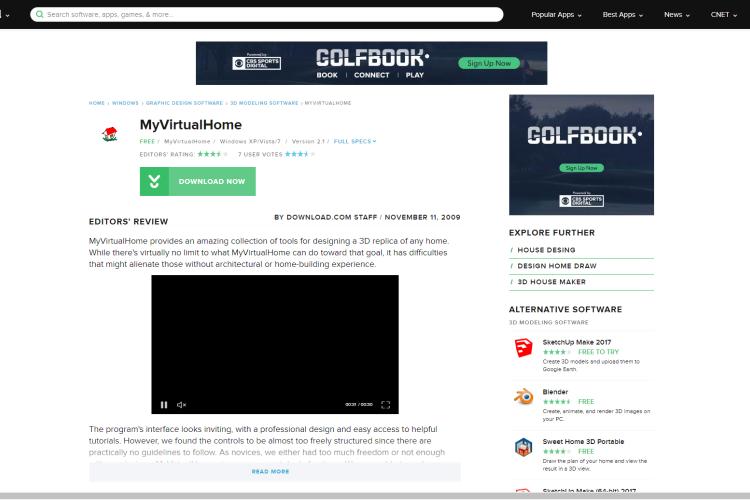
Task: Open Sweet Home 3D Portable link
Action: [583, 442]
